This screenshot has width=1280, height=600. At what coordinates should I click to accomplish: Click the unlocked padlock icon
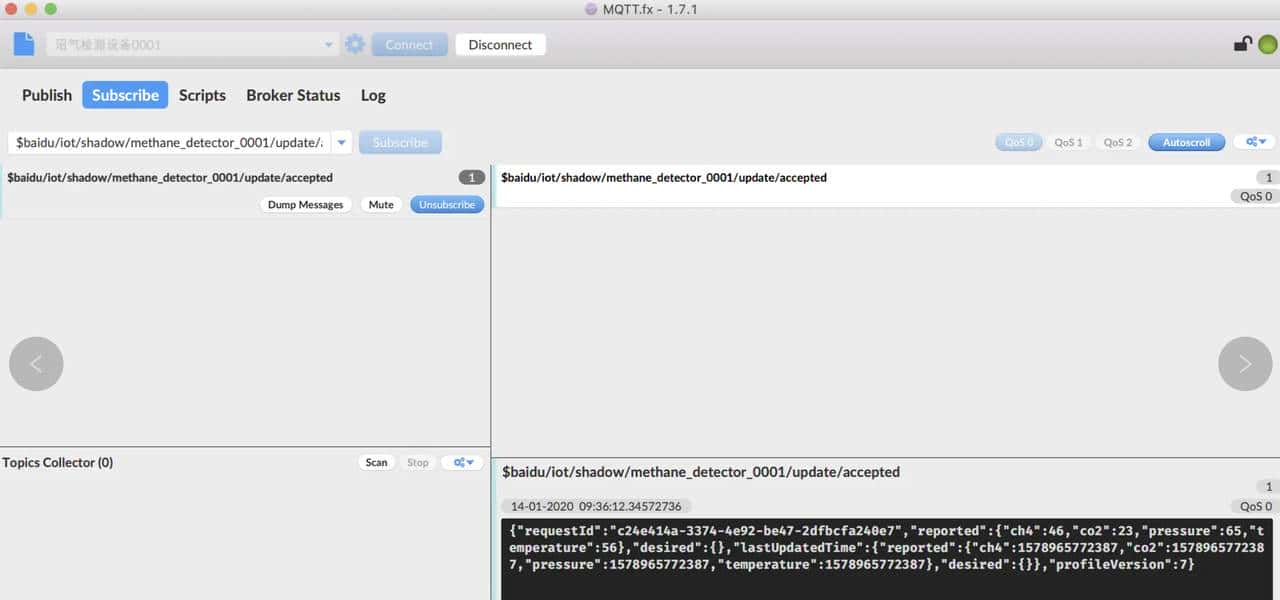(1242, 44)
